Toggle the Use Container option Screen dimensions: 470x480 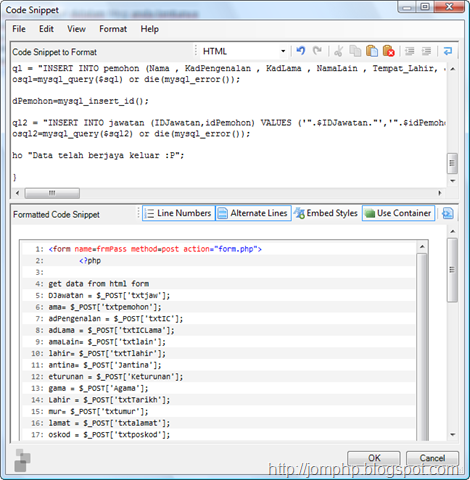398,213
